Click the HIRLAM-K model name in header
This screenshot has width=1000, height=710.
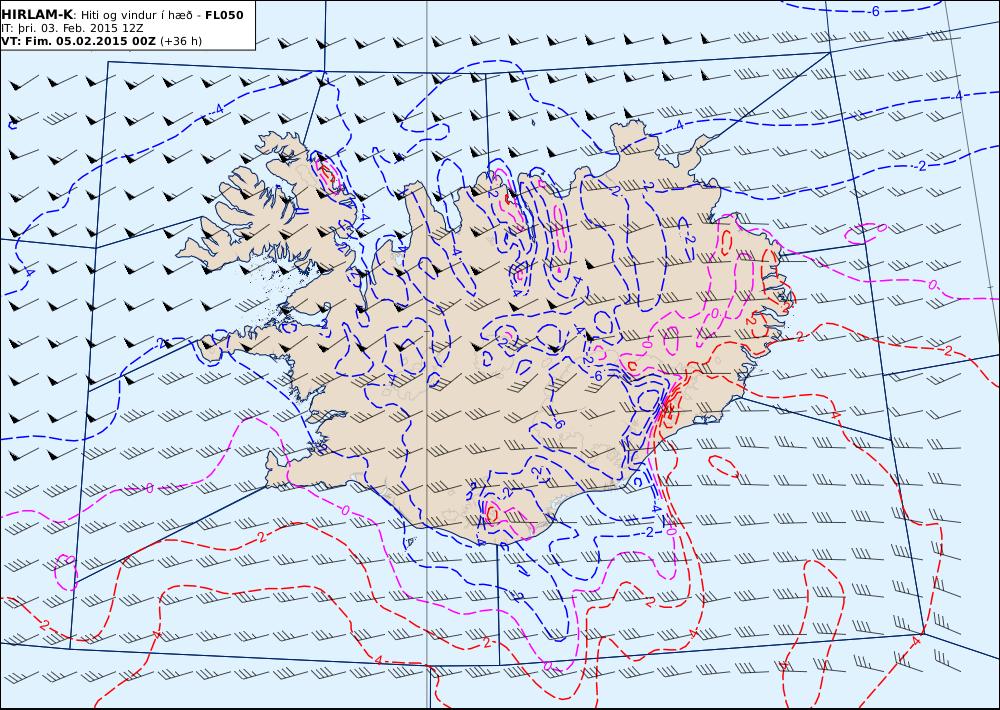click(37, 15)
